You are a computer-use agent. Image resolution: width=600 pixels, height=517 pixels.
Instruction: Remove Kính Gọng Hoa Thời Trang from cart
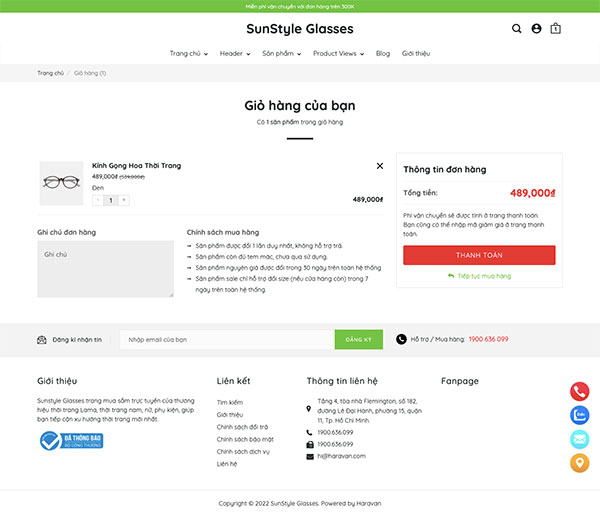pyautogui.click(x=380, y=166)
